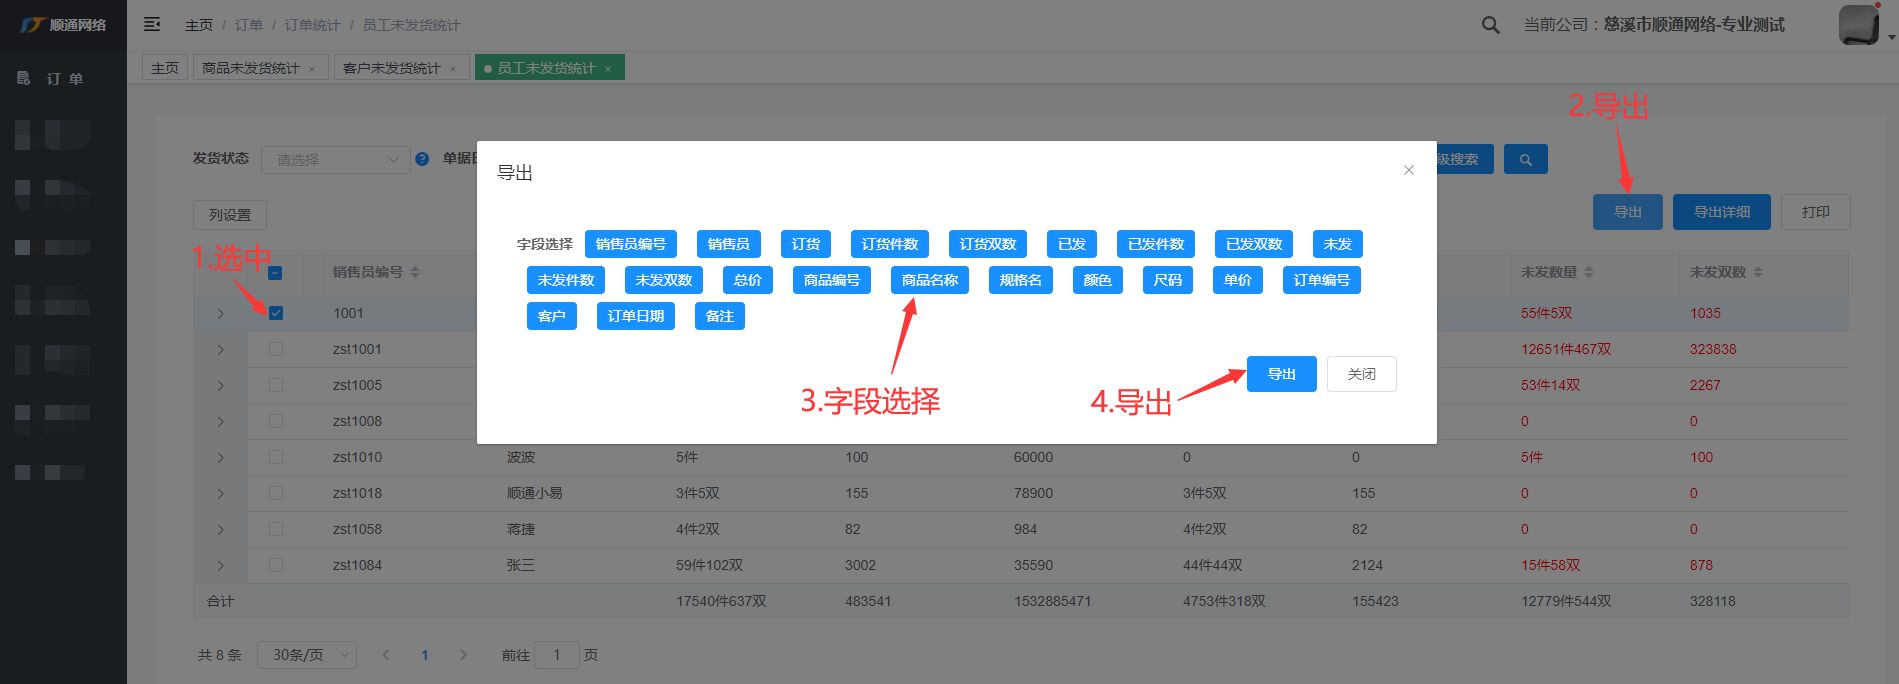This screenshot has width=1899, height=684.
Task: Click the blue search button with magnifier
Action: [x=1525, y=159]
